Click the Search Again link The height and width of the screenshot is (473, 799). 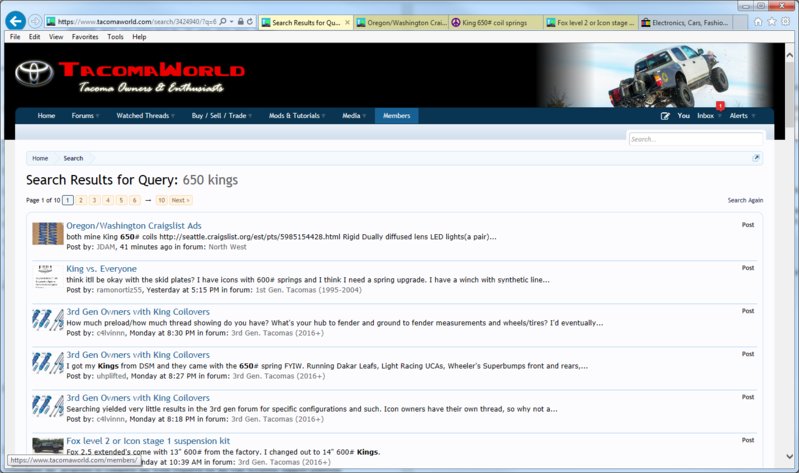[x=745, y=200]
